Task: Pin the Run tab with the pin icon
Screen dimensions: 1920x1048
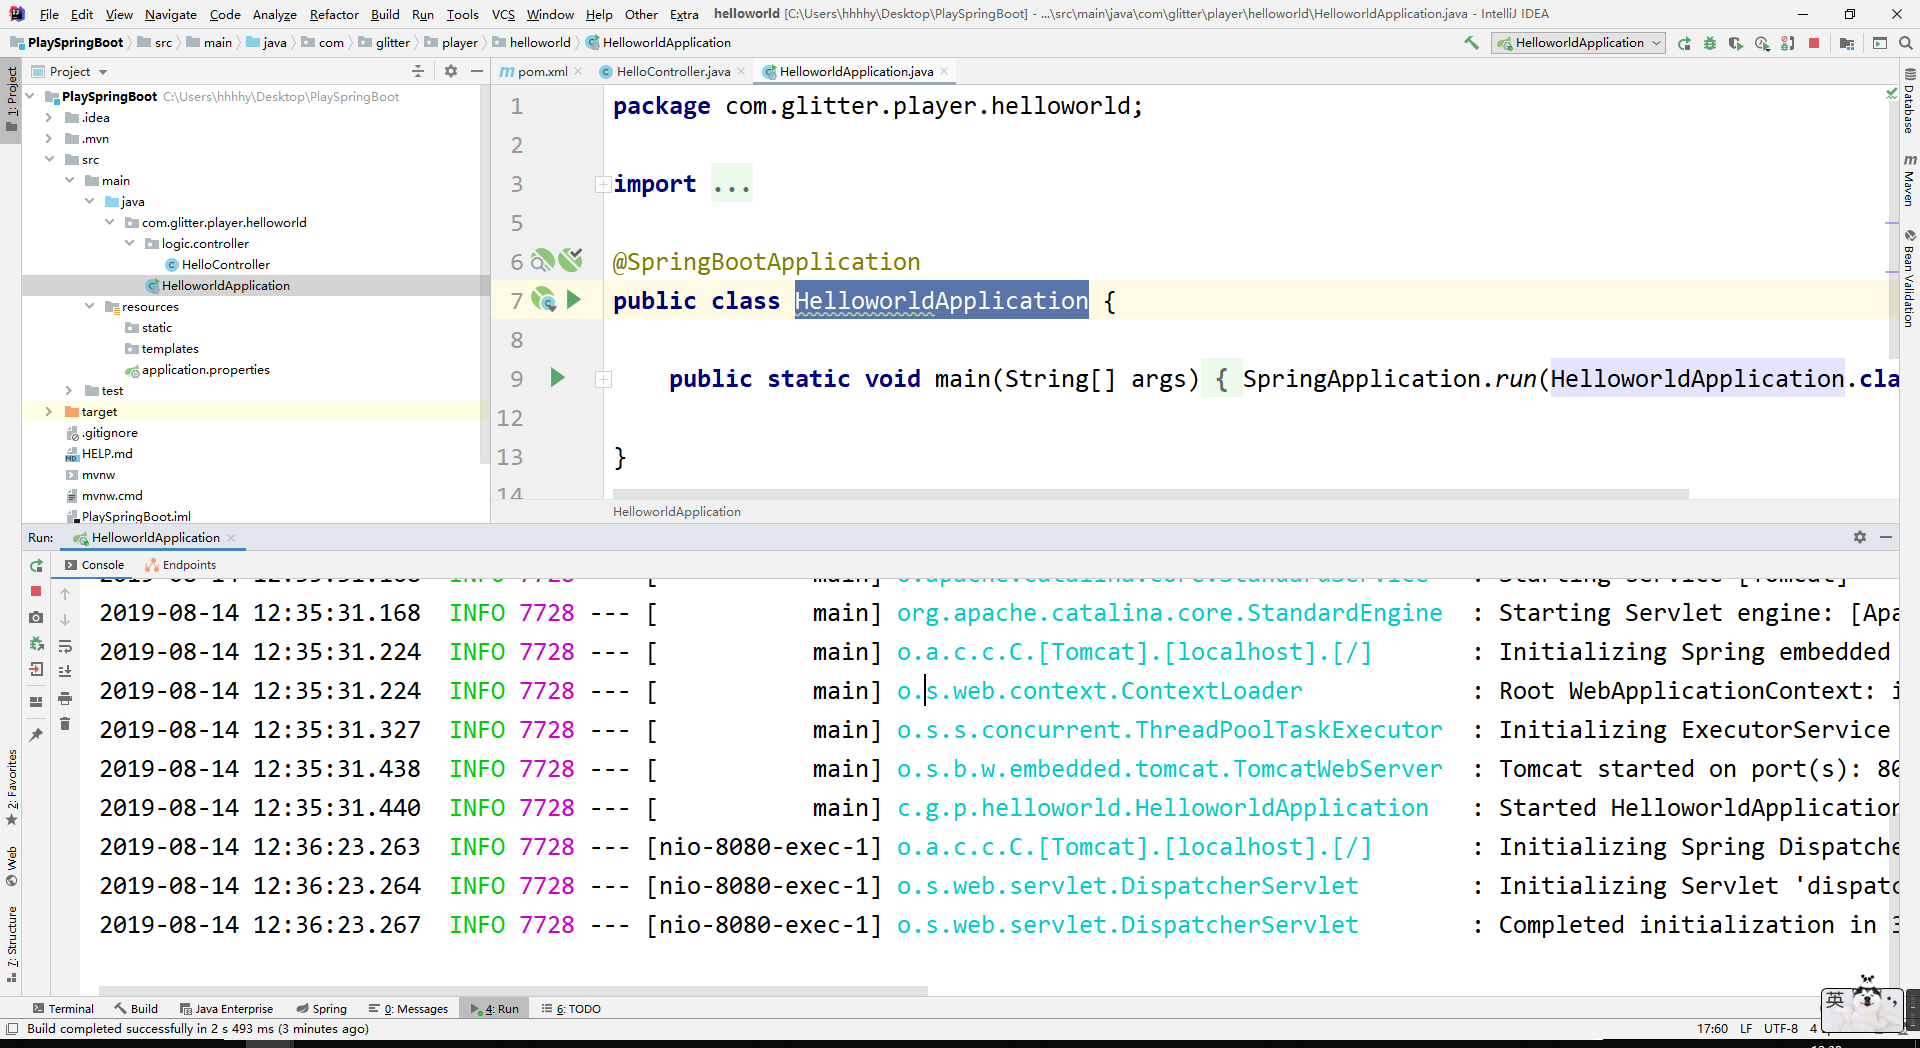Action: [36, 734]
